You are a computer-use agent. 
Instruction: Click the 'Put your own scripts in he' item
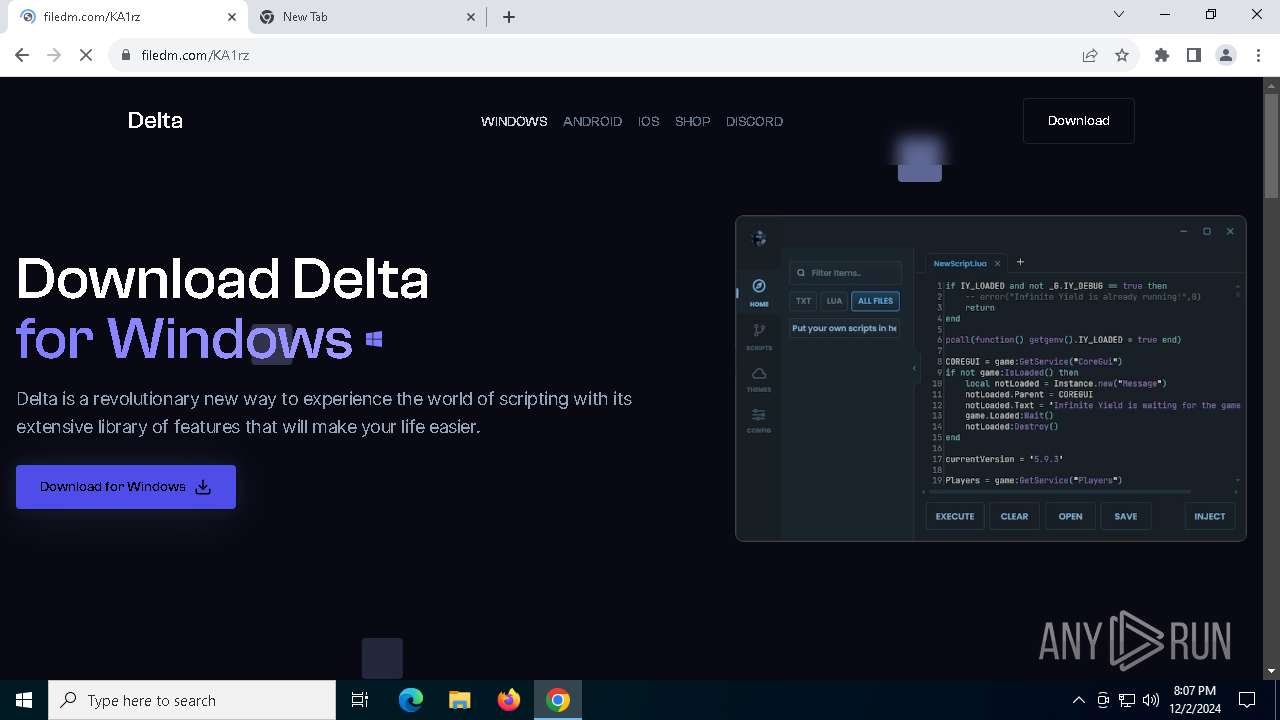(x=845, y=328)
